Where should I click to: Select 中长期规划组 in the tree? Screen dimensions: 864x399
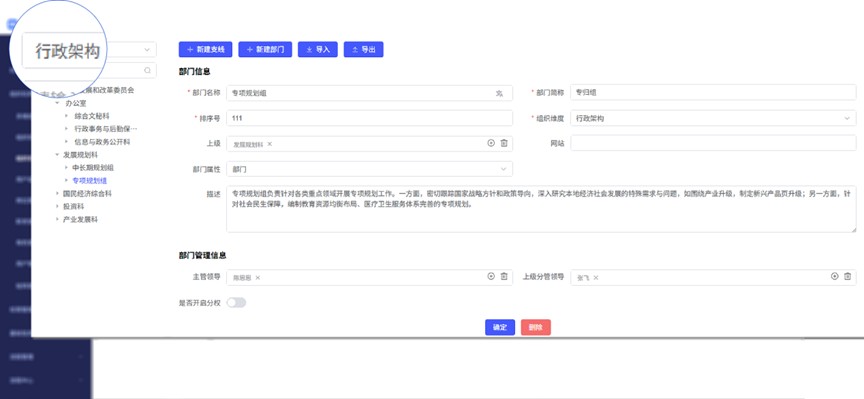pyautogui.click(x=93, y=168)
